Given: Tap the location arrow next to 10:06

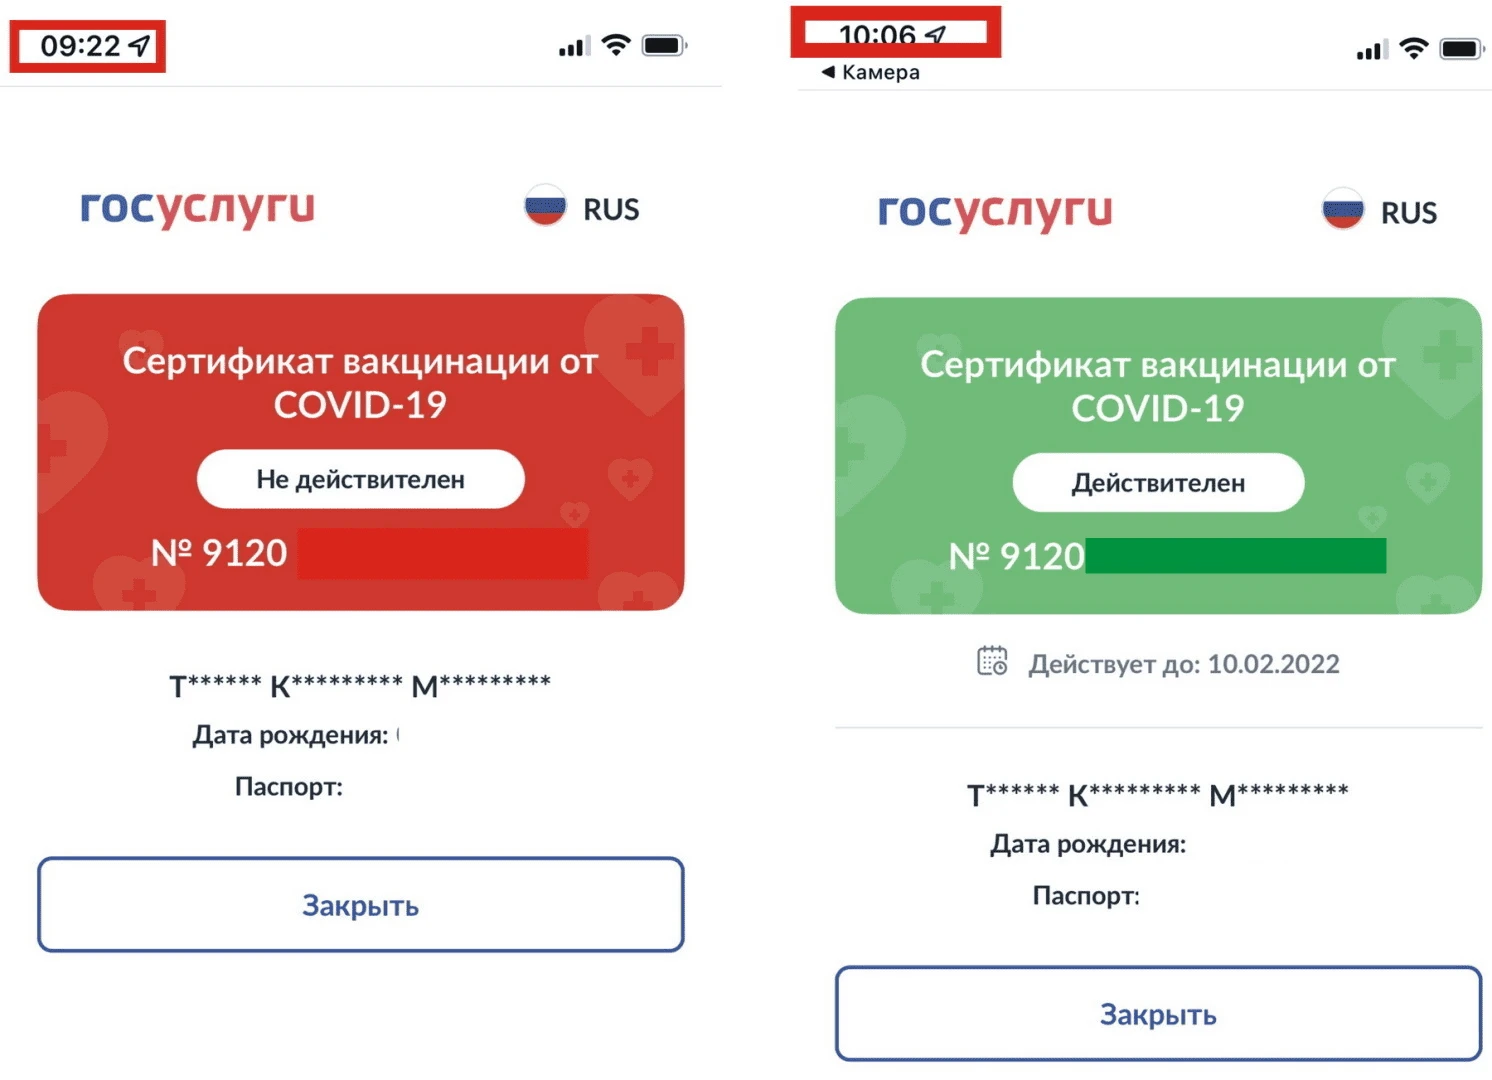Looking at the screenshot, I should 934,33.
